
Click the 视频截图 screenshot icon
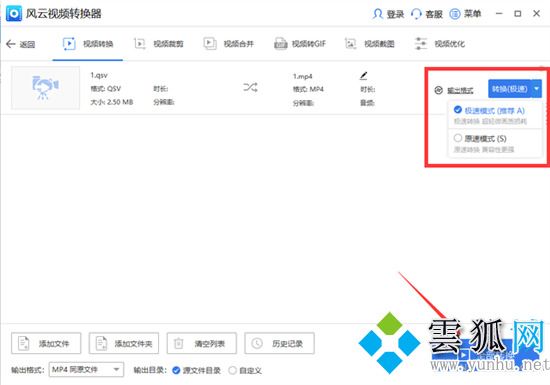coord(350,44)
